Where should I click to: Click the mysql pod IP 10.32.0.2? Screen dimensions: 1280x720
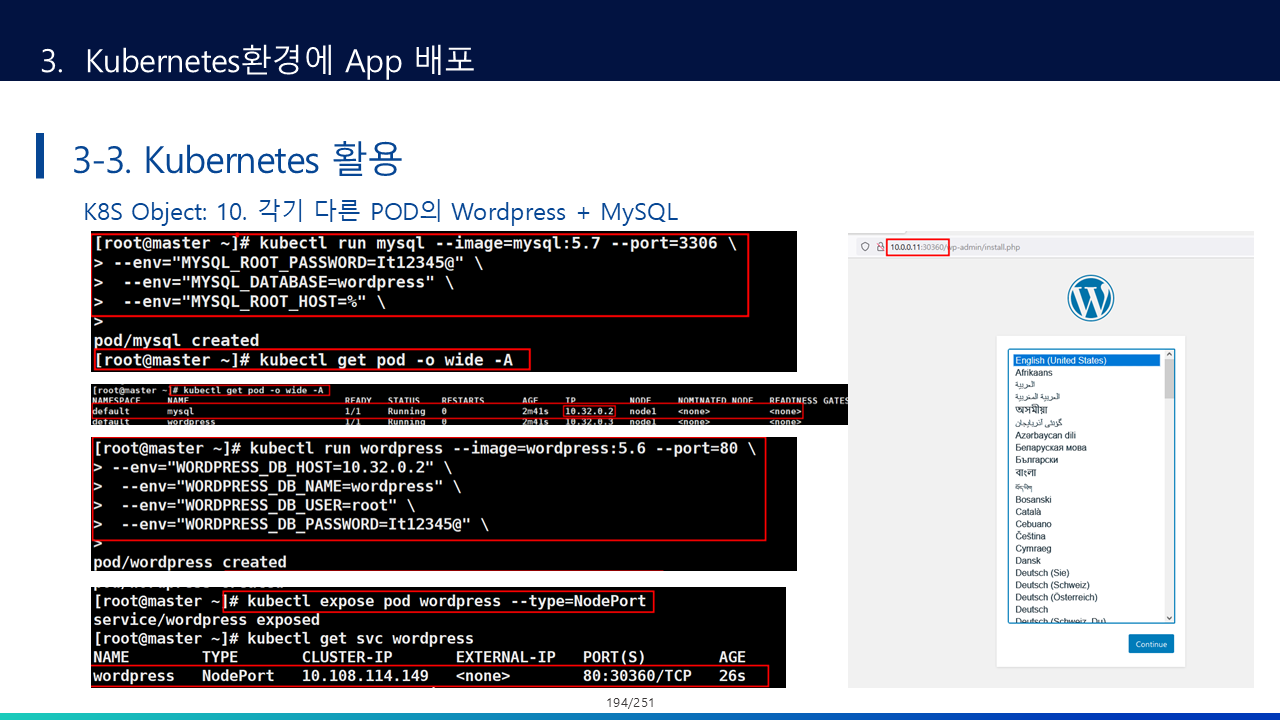pyautogui.click(x=590, y=411)
